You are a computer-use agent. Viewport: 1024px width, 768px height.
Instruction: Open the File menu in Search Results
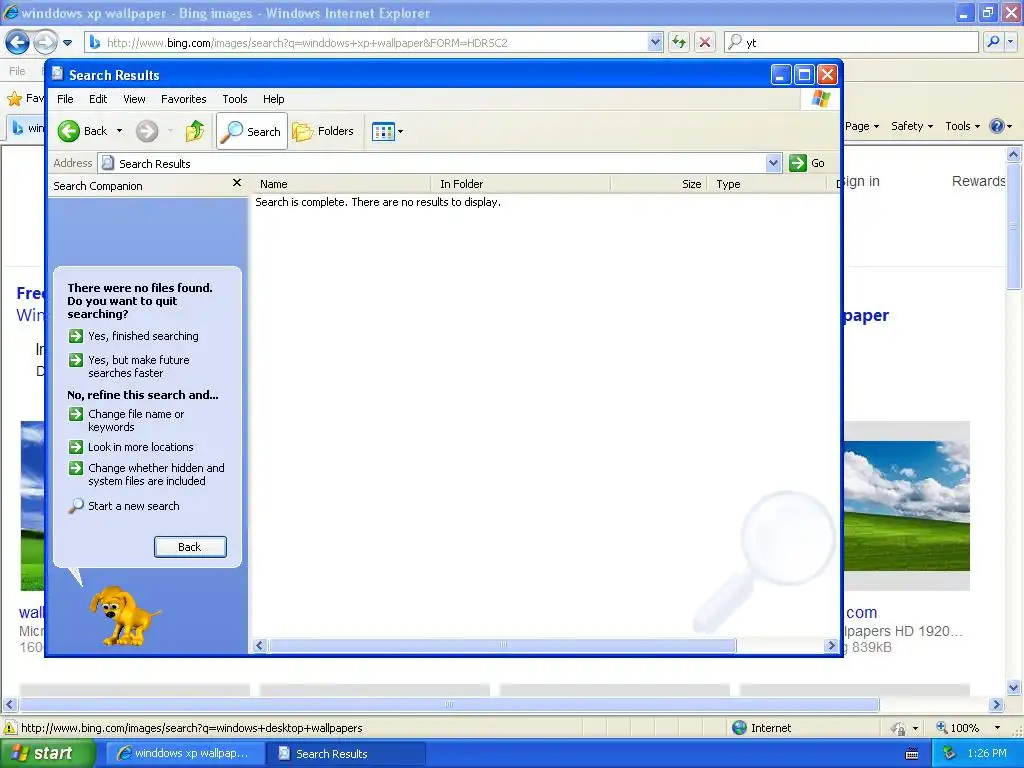click(65, 99)
